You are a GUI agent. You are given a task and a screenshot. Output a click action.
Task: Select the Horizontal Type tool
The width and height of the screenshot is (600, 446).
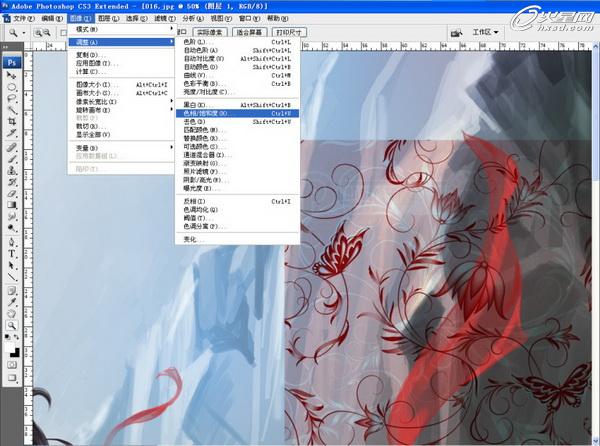(x=11, y=254)
